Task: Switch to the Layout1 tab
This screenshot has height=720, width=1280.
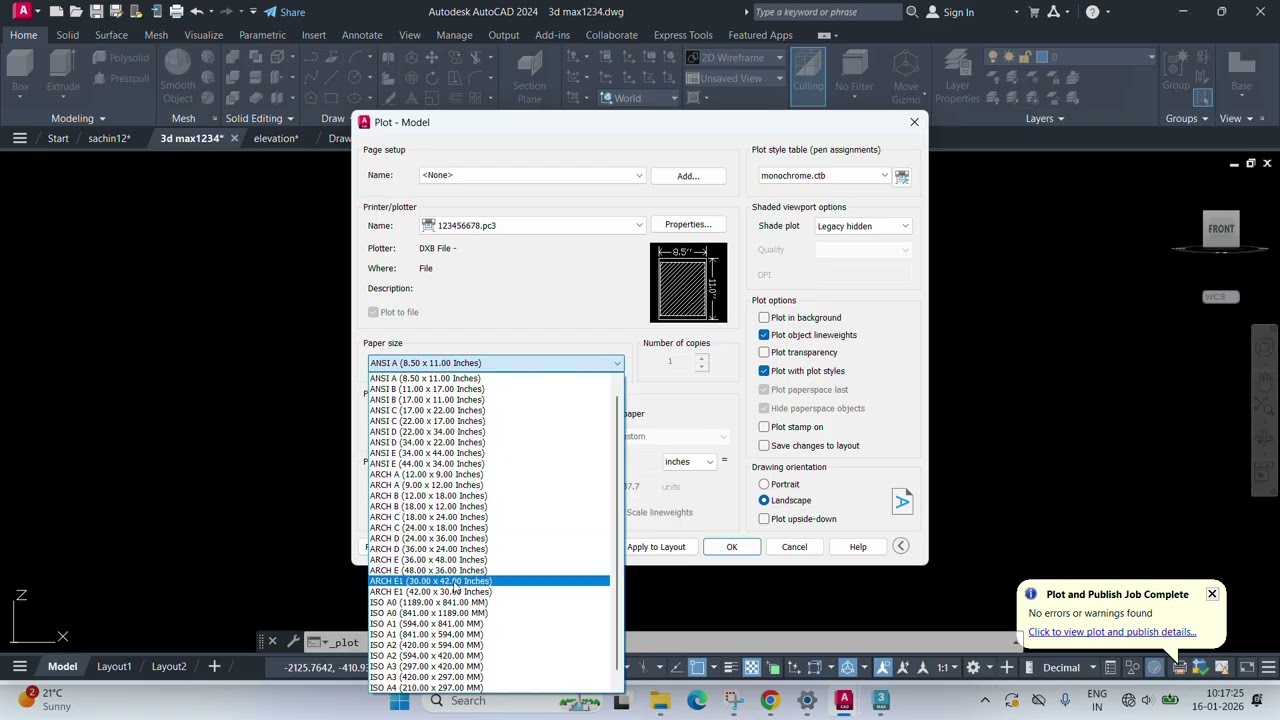Action: click(114, 667)
